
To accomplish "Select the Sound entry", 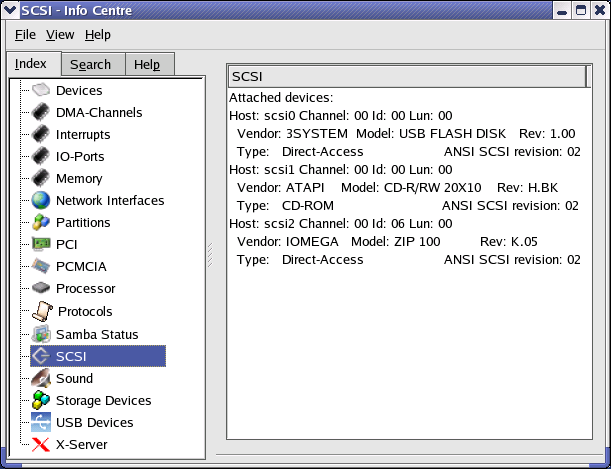I will pos(74,378).
